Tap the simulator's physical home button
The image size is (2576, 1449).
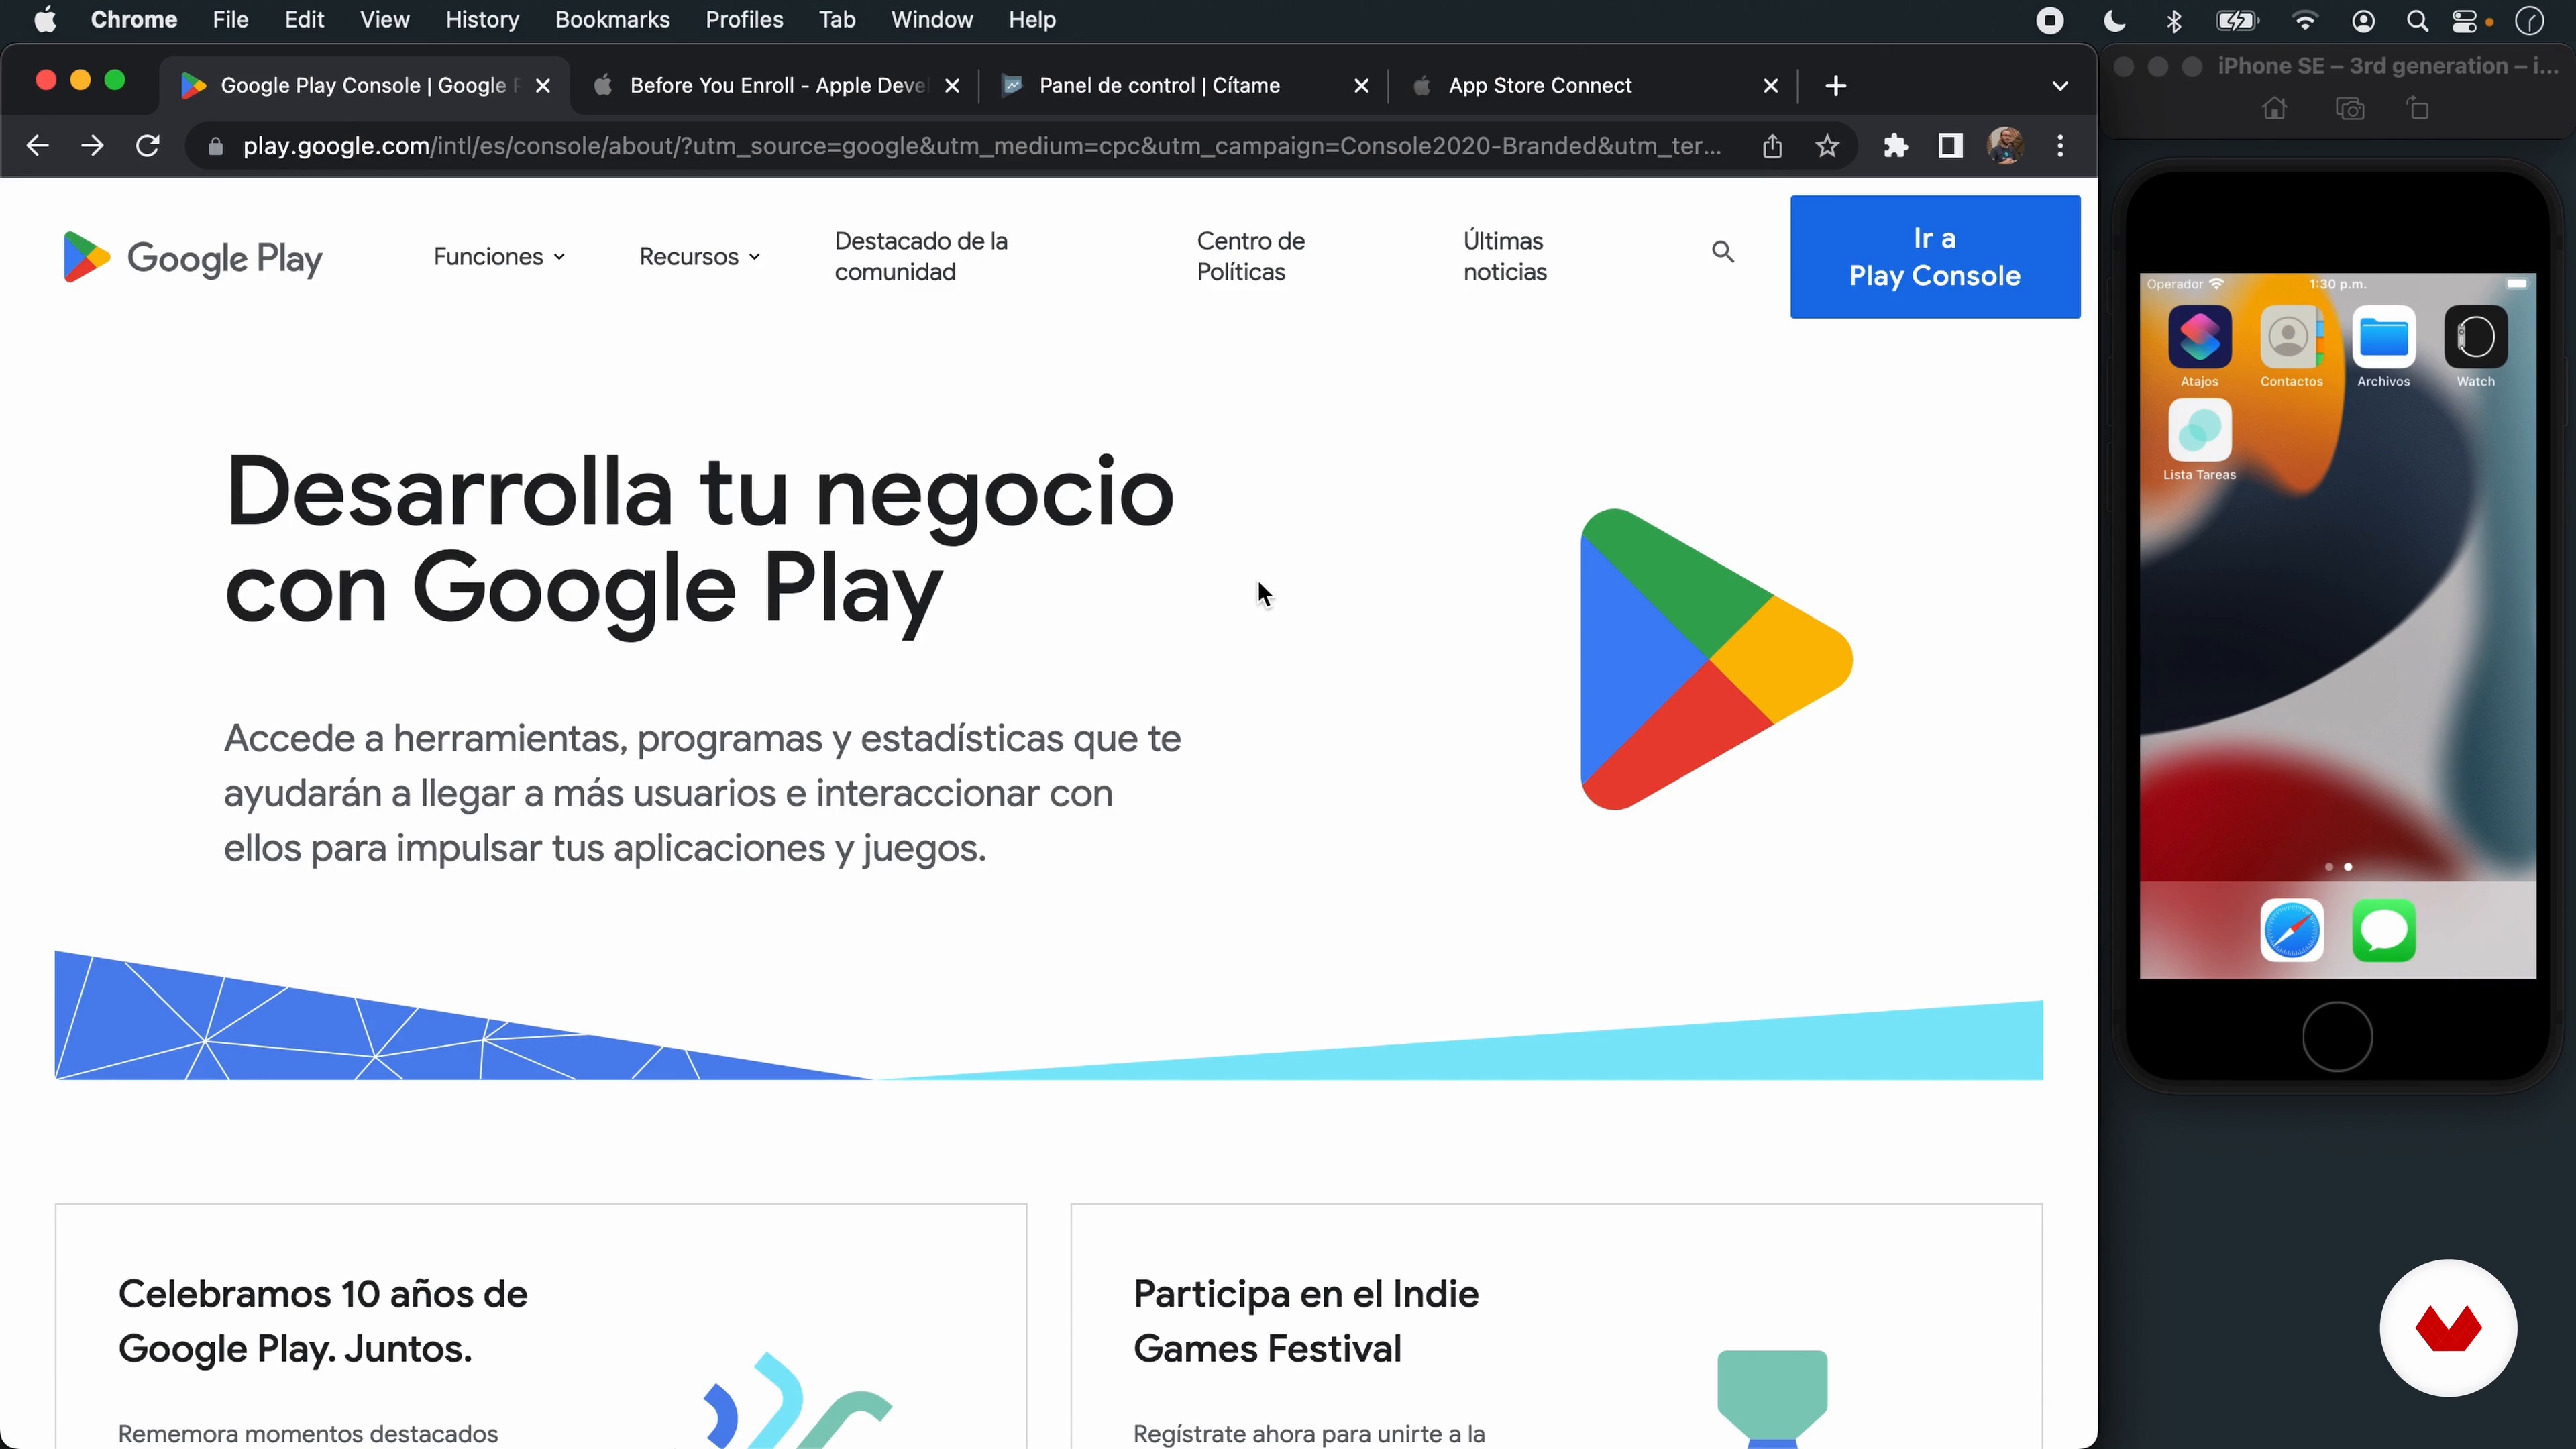(x=2337, y=1037)
